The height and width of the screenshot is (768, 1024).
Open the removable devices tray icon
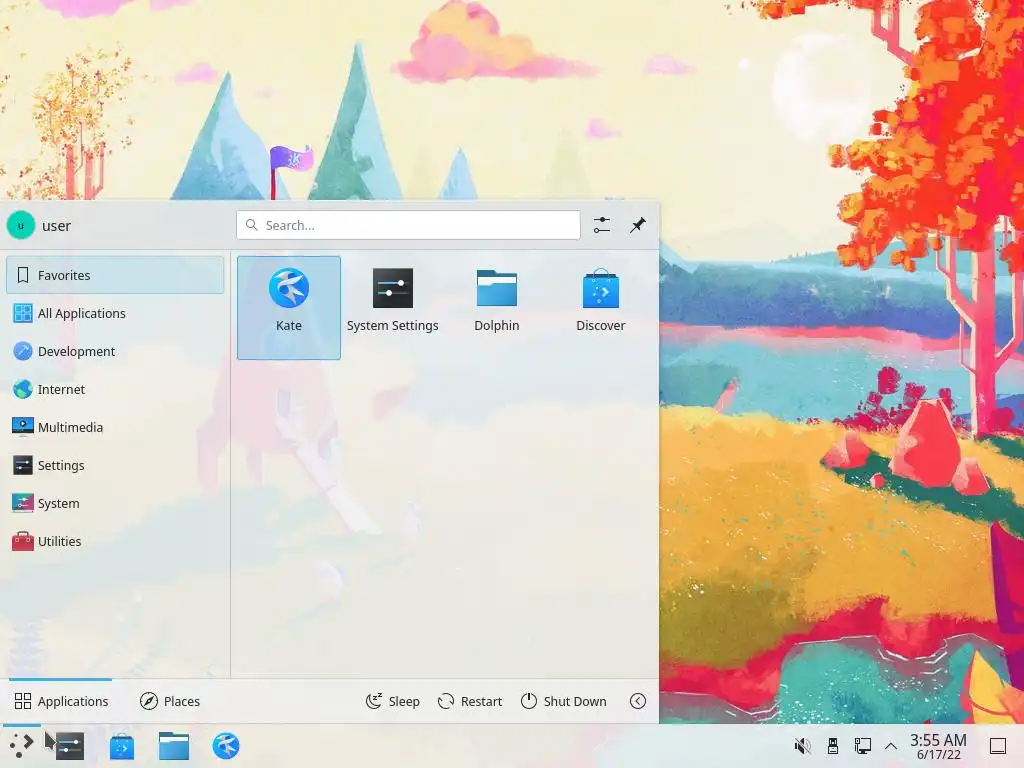[x=833, y=746]
